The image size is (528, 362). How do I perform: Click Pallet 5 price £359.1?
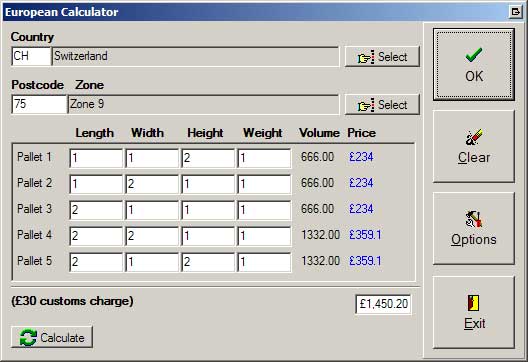pos(365,261)
